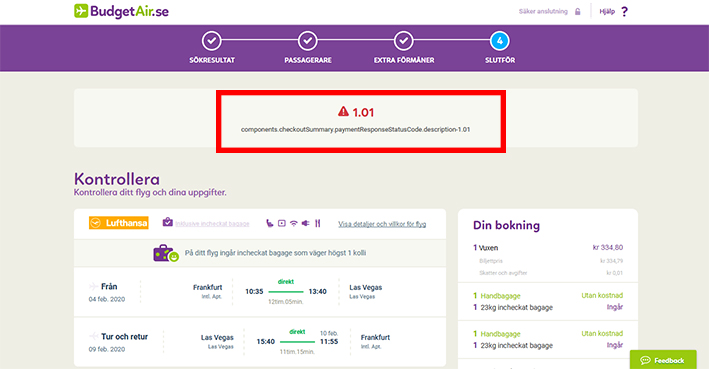Select step 4 Slutför circle
The height and width of the screenshot is (369, 709).
500,41
